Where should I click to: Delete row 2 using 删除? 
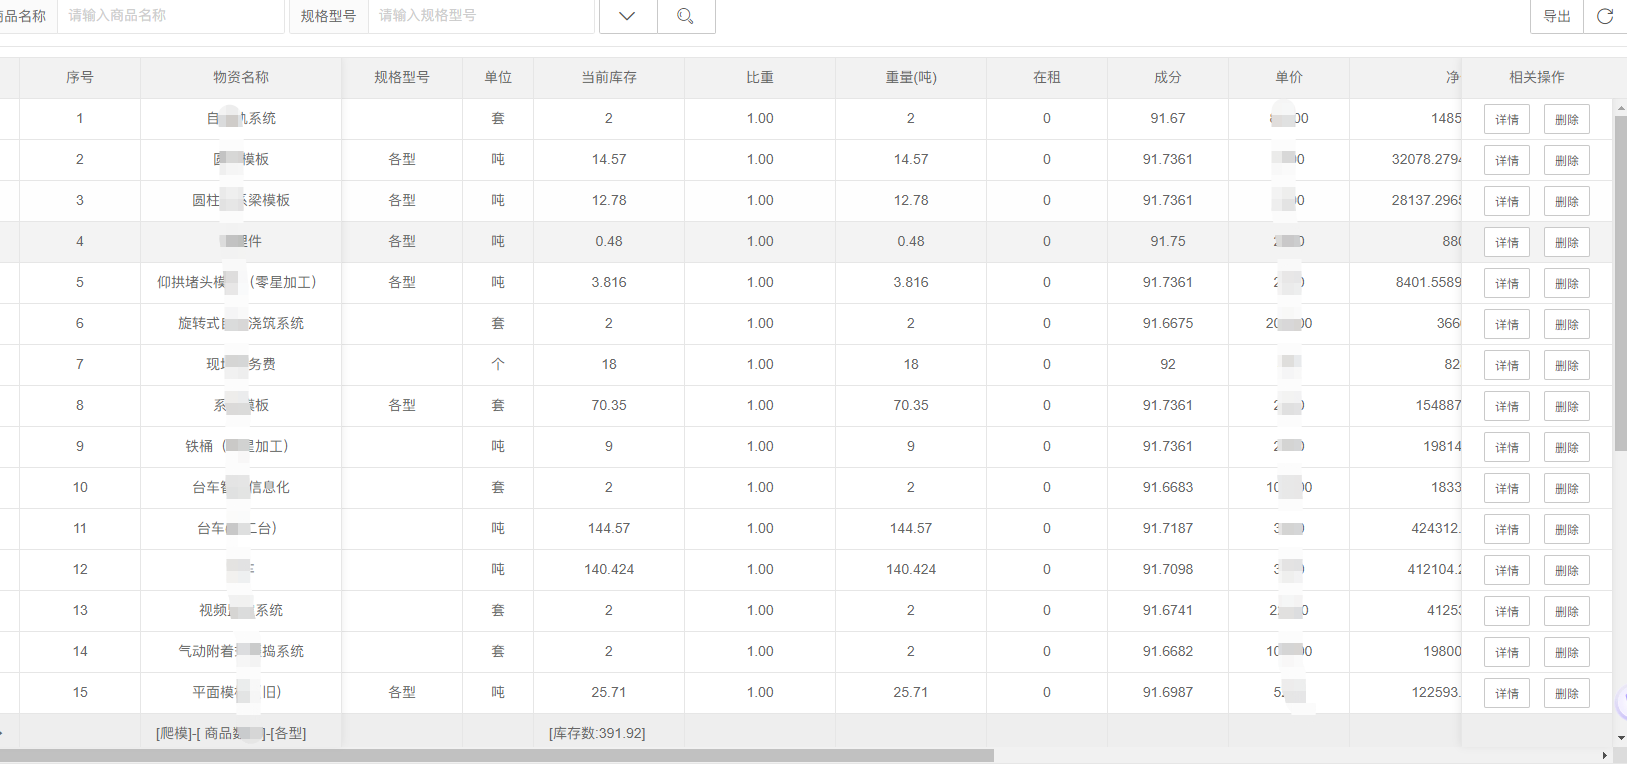1566,161
